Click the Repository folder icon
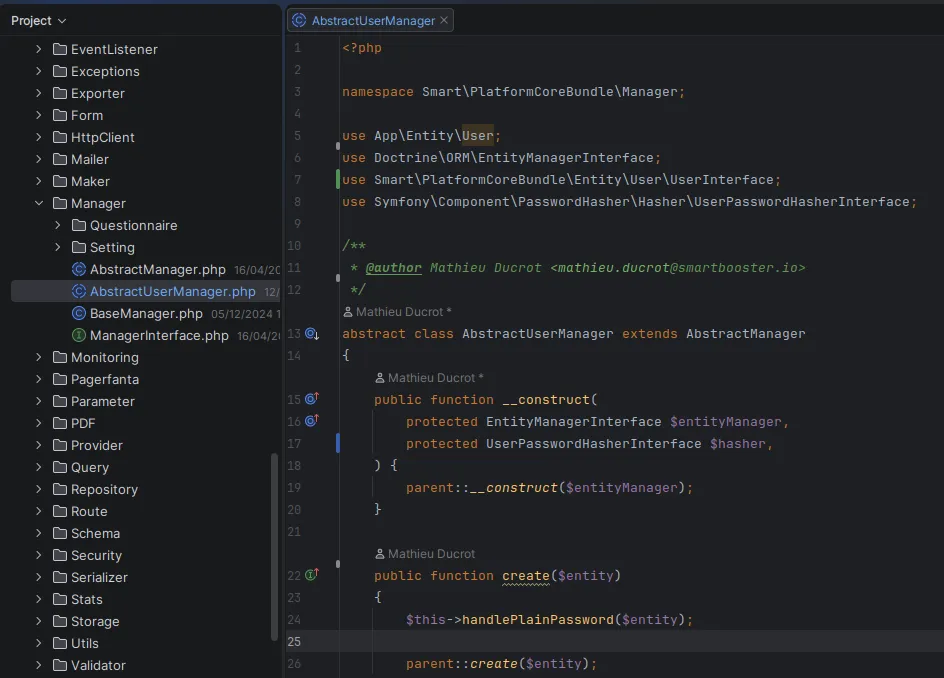This screenshot has height=678, width=944. click(60, 489)
